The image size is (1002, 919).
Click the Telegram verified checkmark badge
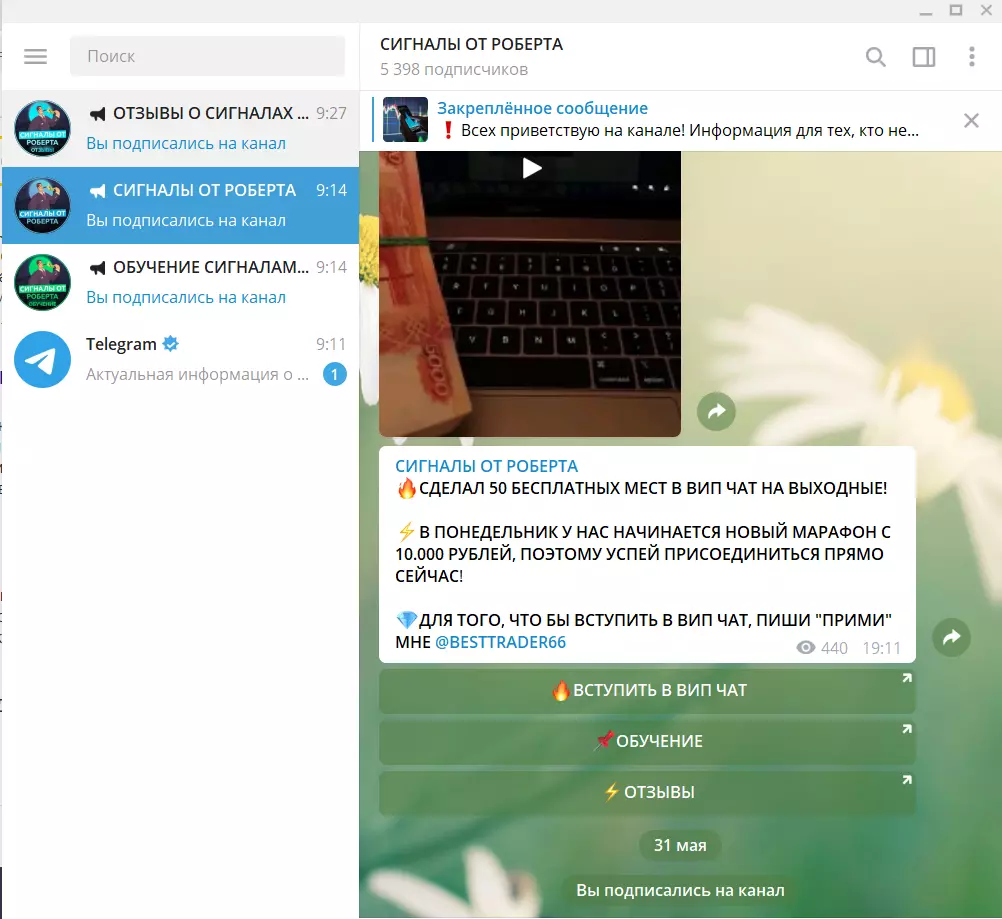(170, 344)
